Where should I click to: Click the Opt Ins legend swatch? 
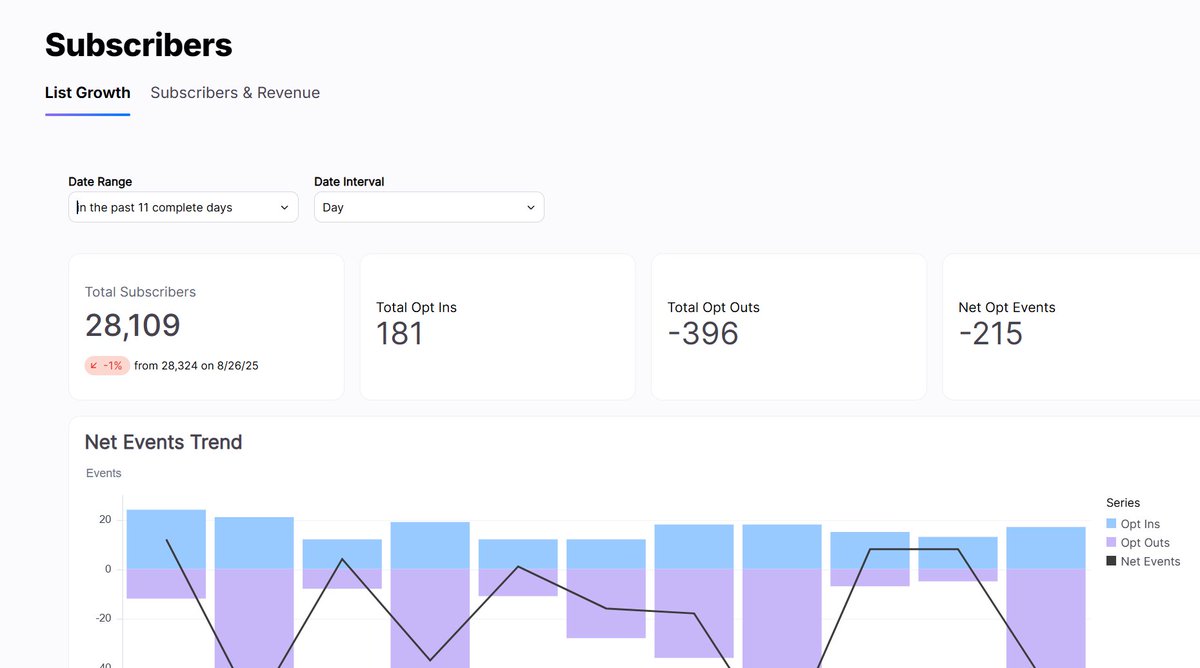coord(1111,524)
